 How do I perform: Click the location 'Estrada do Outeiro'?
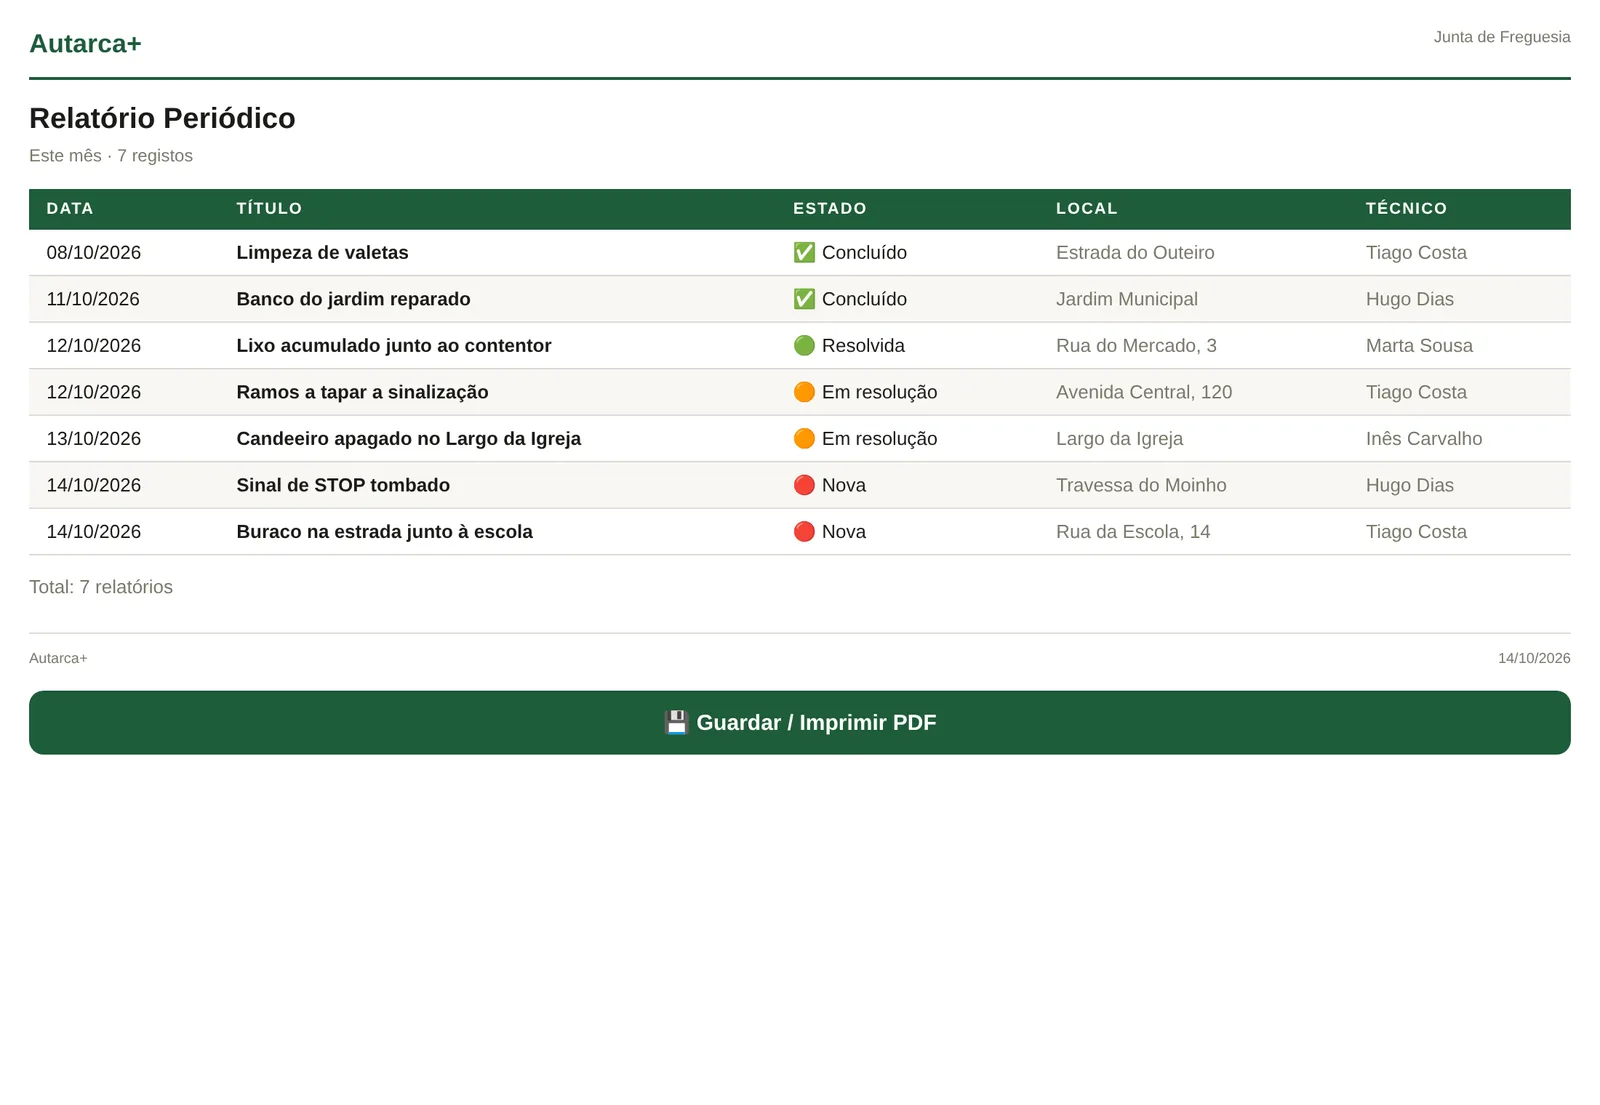[1135, 253]
